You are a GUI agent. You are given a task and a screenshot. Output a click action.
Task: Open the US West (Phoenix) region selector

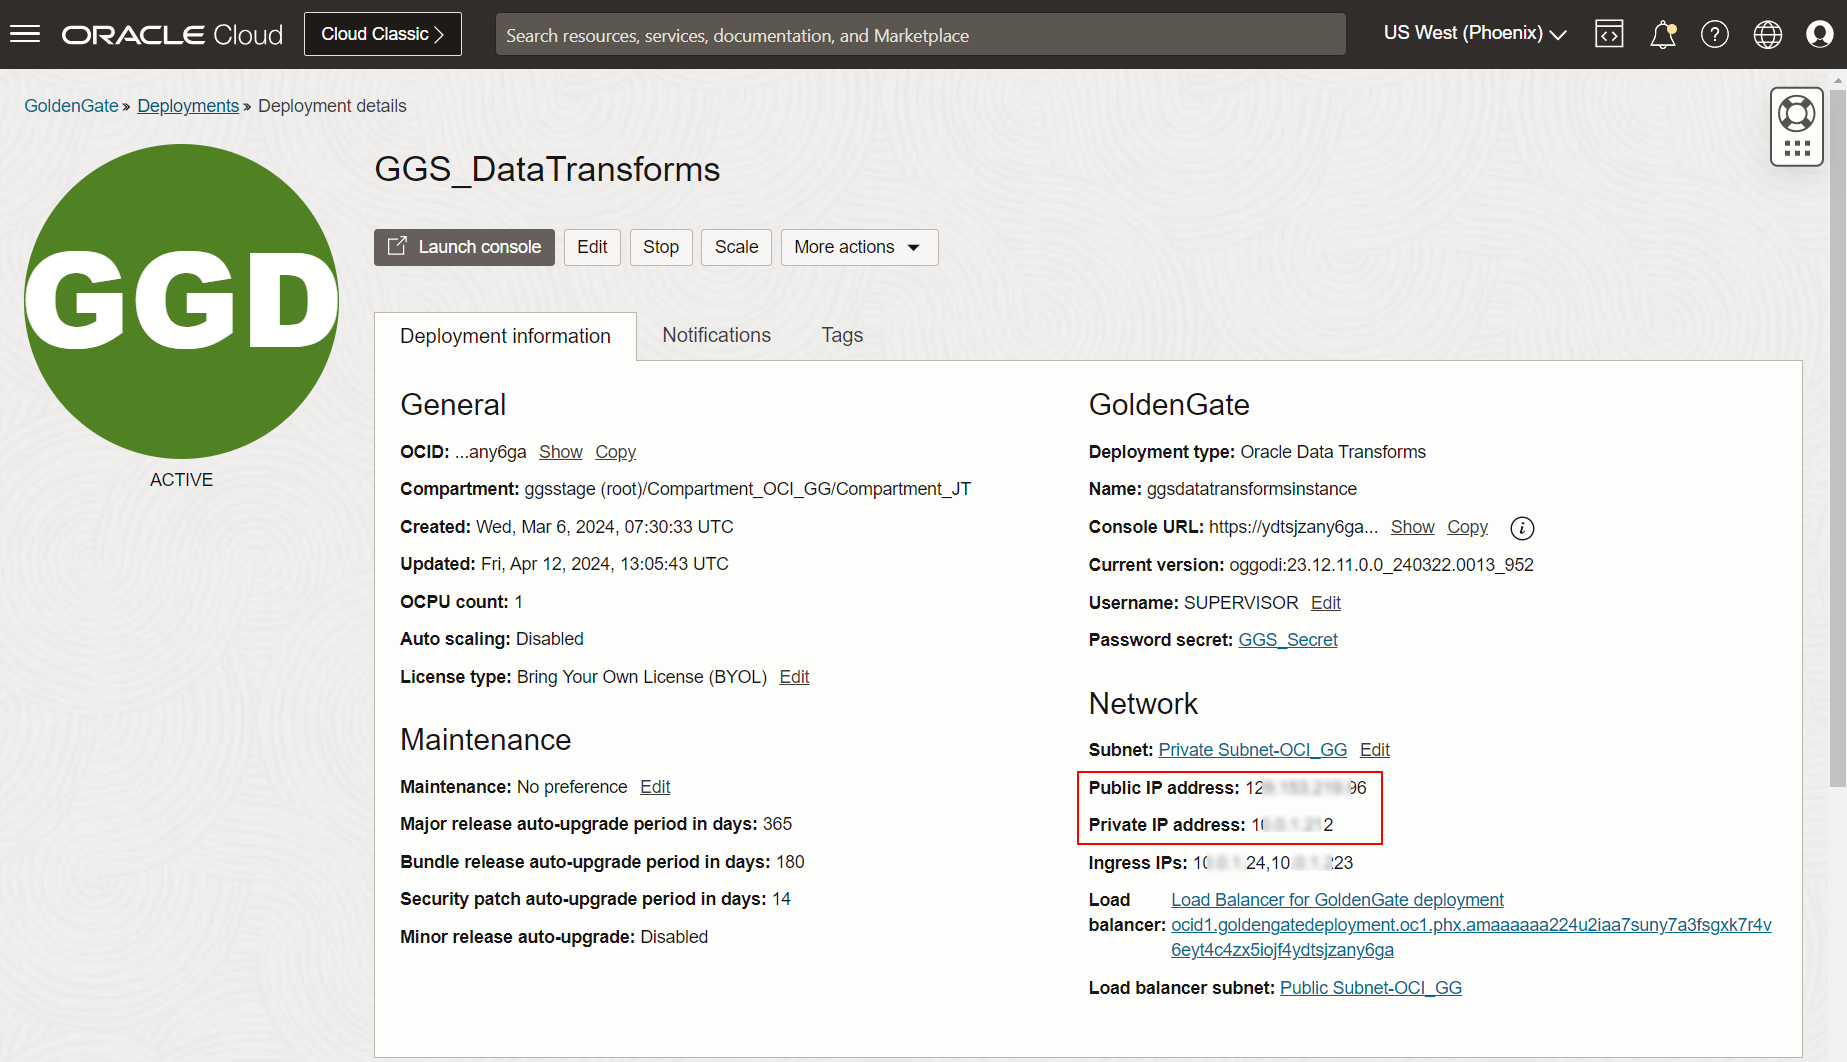1472,32
